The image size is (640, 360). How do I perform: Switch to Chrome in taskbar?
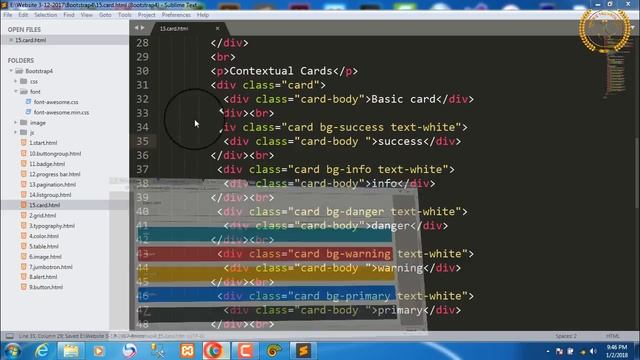(215, 351)
